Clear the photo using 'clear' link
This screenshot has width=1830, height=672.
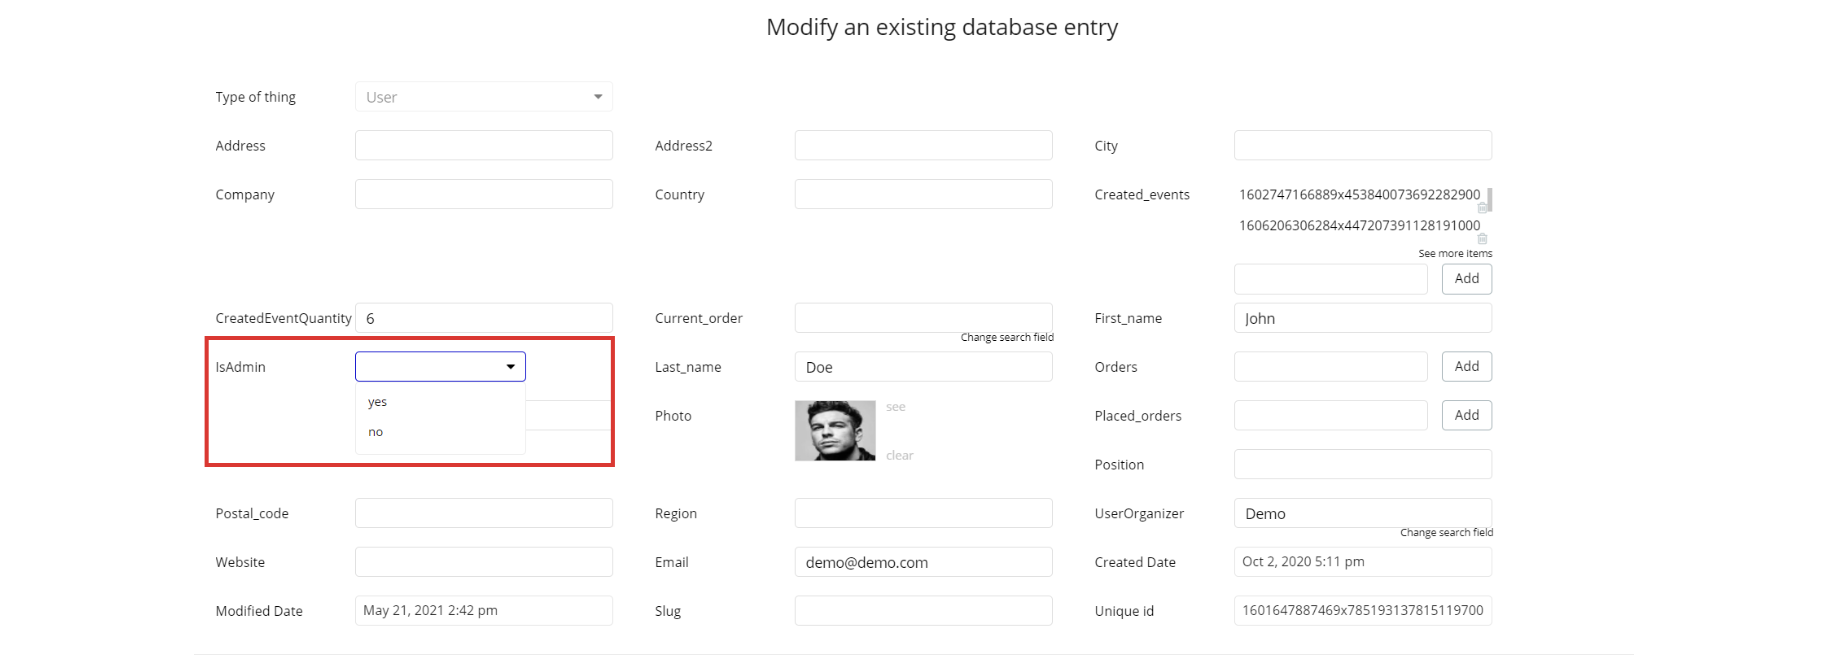(x=899, y=456)
